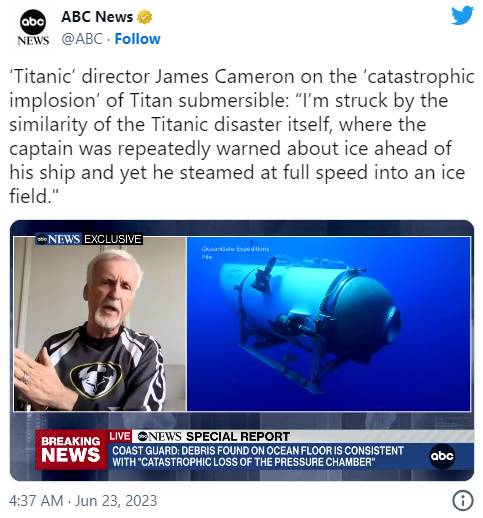Screen dimensions: 483x518
Task: Click the tweet text about James Cameron
Action: click(241, 136)
